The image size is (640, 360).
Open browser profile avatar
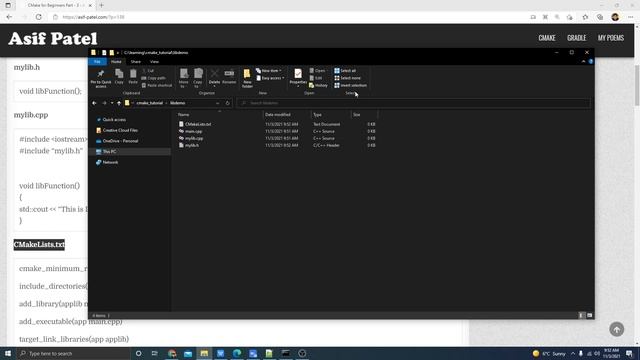615,17
